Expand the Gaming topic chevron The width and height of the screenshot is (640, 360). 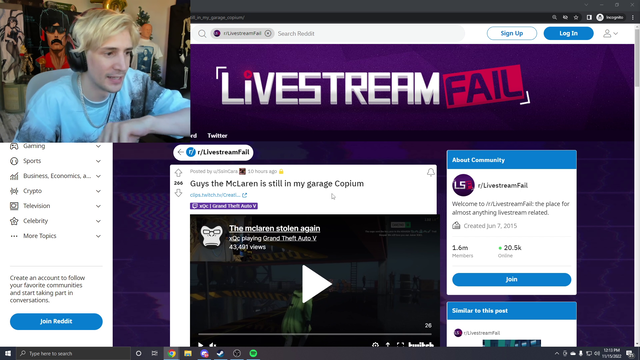98,146
